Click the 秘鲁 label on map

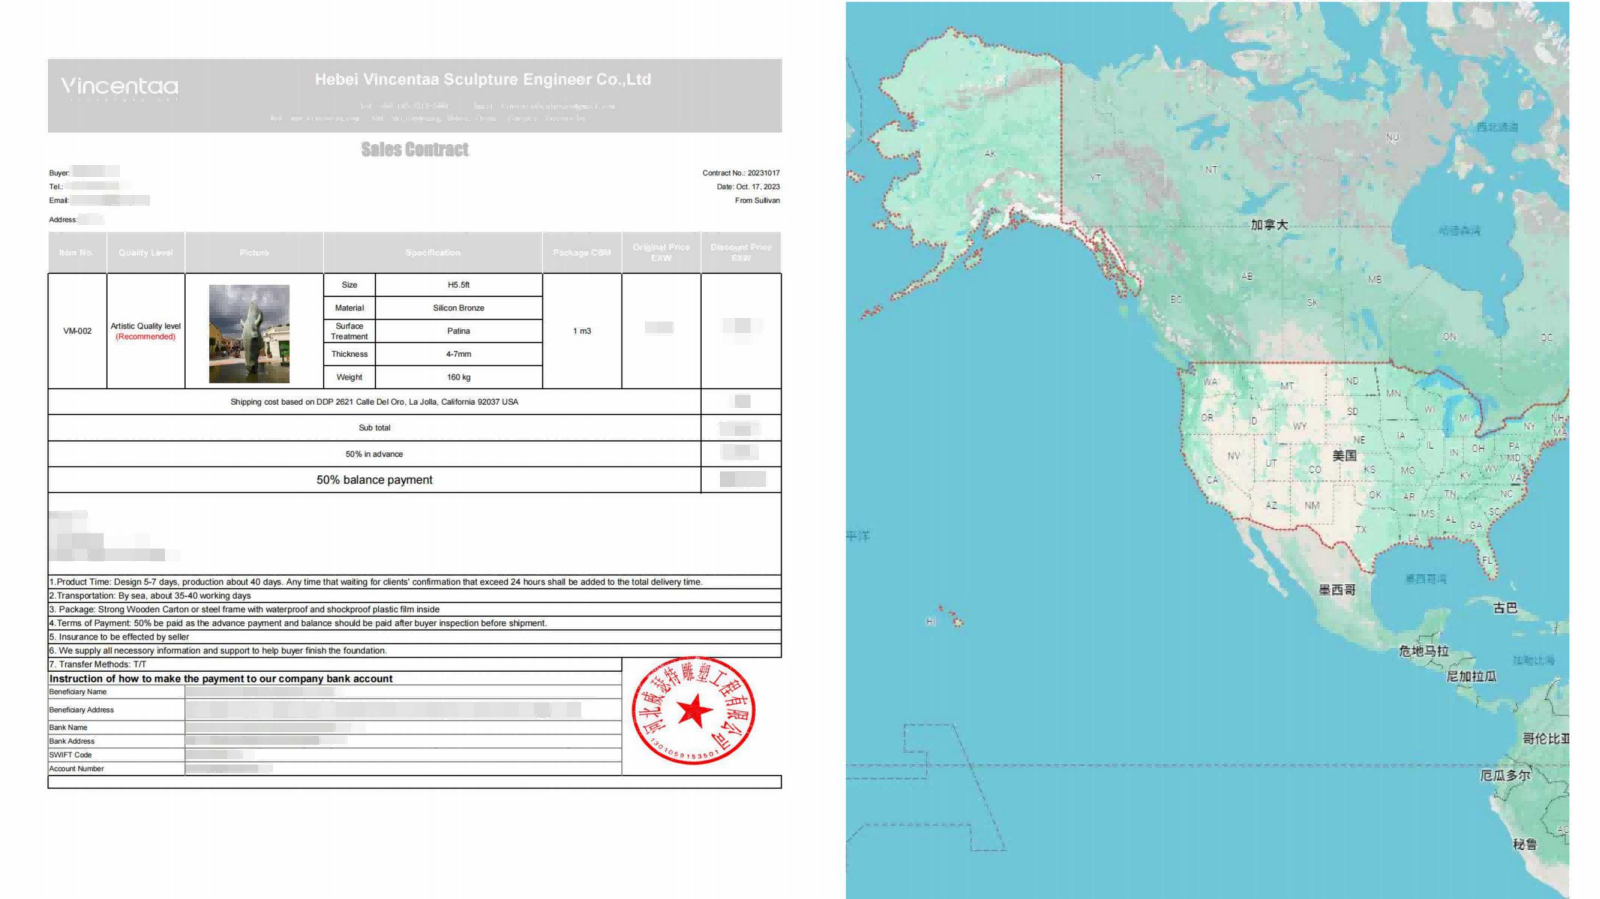[1524, 844]
